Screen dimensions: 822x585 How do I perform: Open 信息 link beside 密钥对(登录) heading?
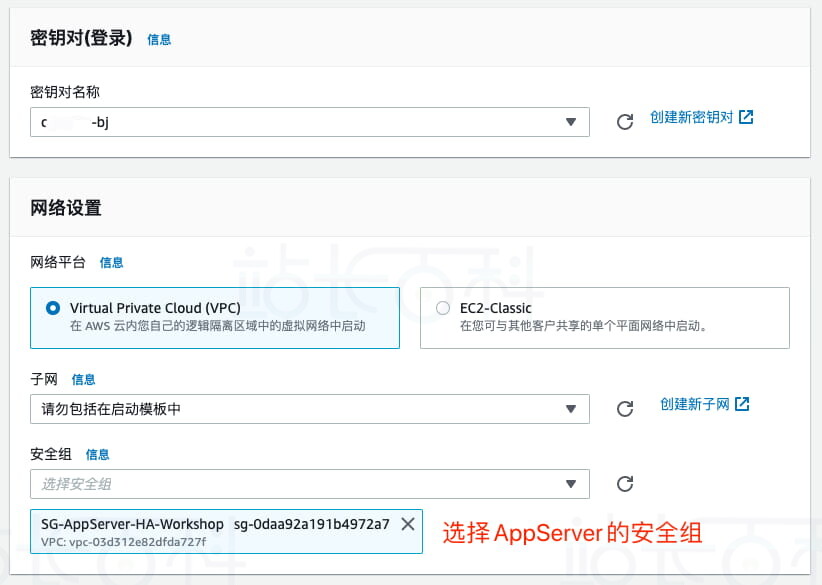click(159, 40)
